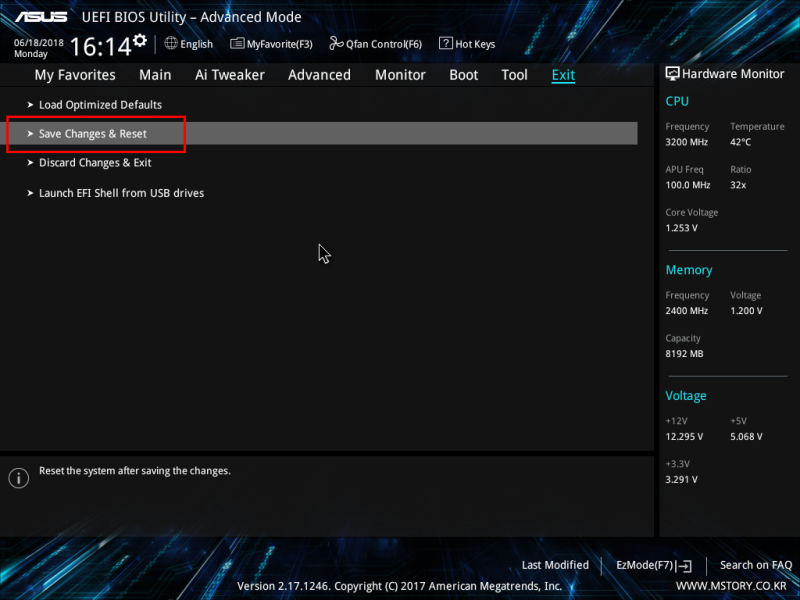Click Core Voltage value 1.253 V

pos(681,228)
